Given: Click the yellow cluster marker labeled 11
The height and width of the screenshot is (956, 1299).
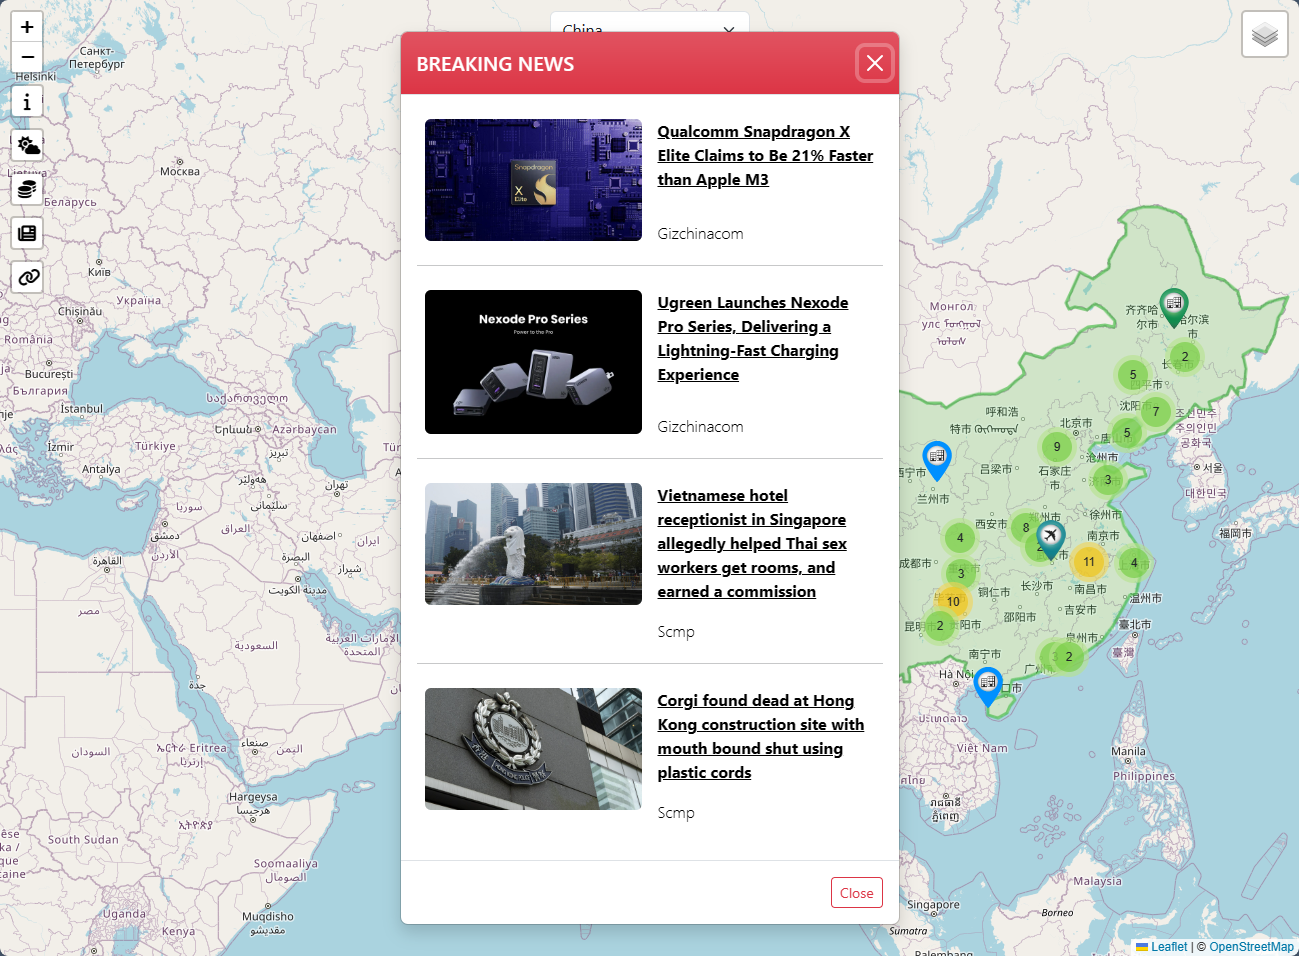Looking at the screenshot, I should point(1089,562).
